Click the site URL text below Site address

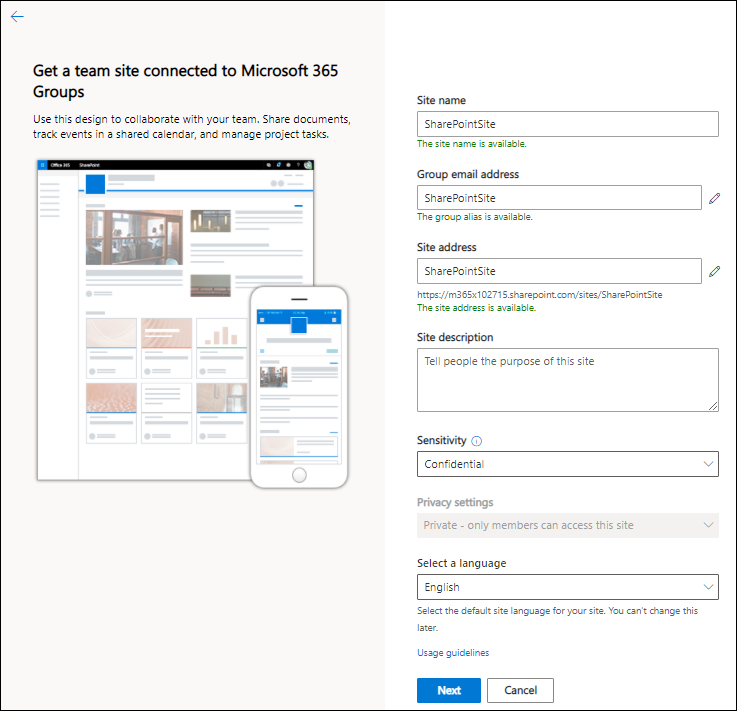(x=540, y=295)
